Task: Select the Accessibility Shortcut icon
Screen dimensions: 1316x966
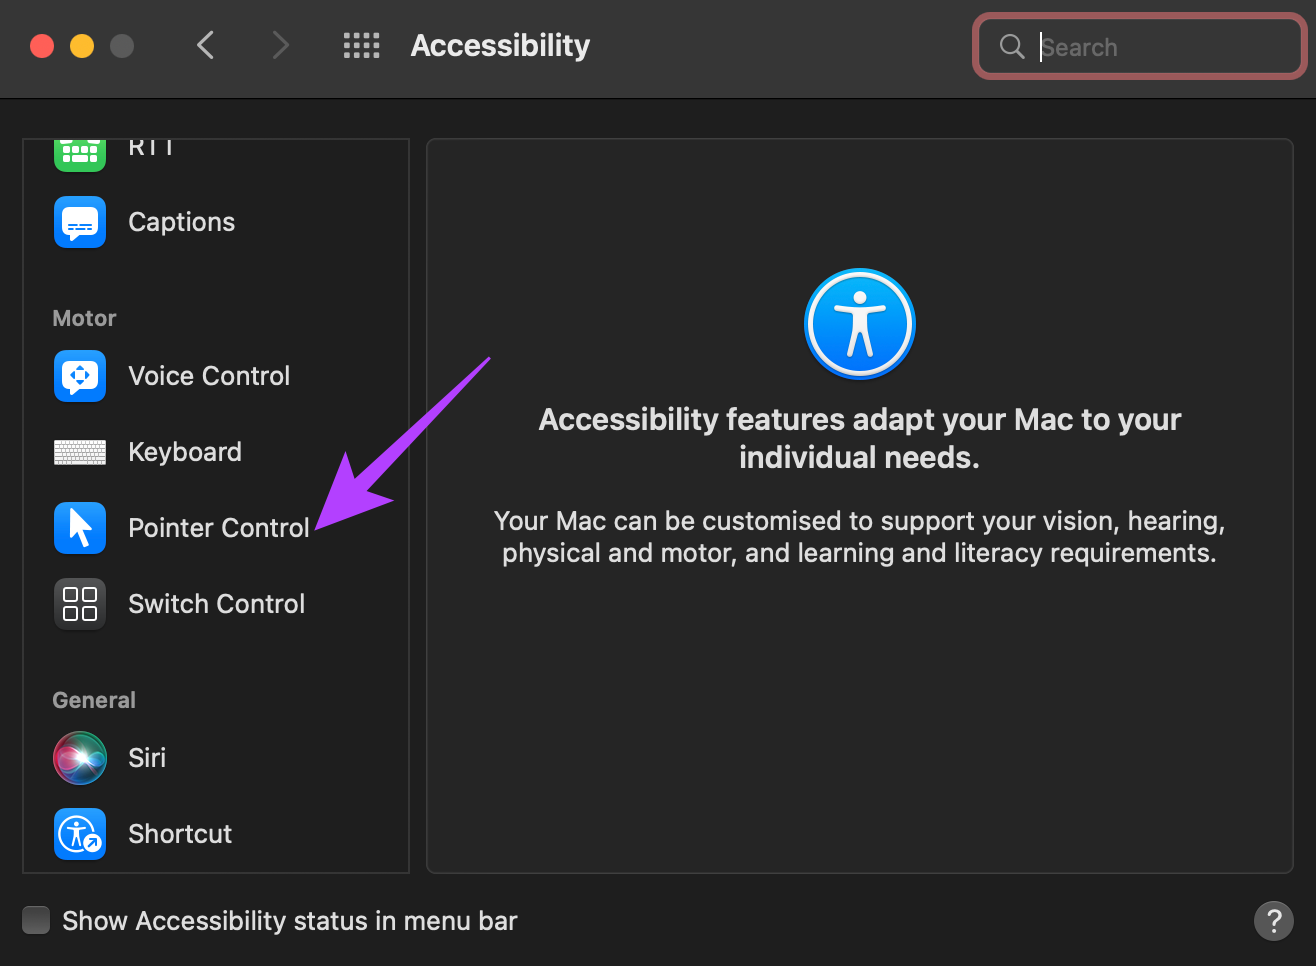Action: click(x=80, y=834)
